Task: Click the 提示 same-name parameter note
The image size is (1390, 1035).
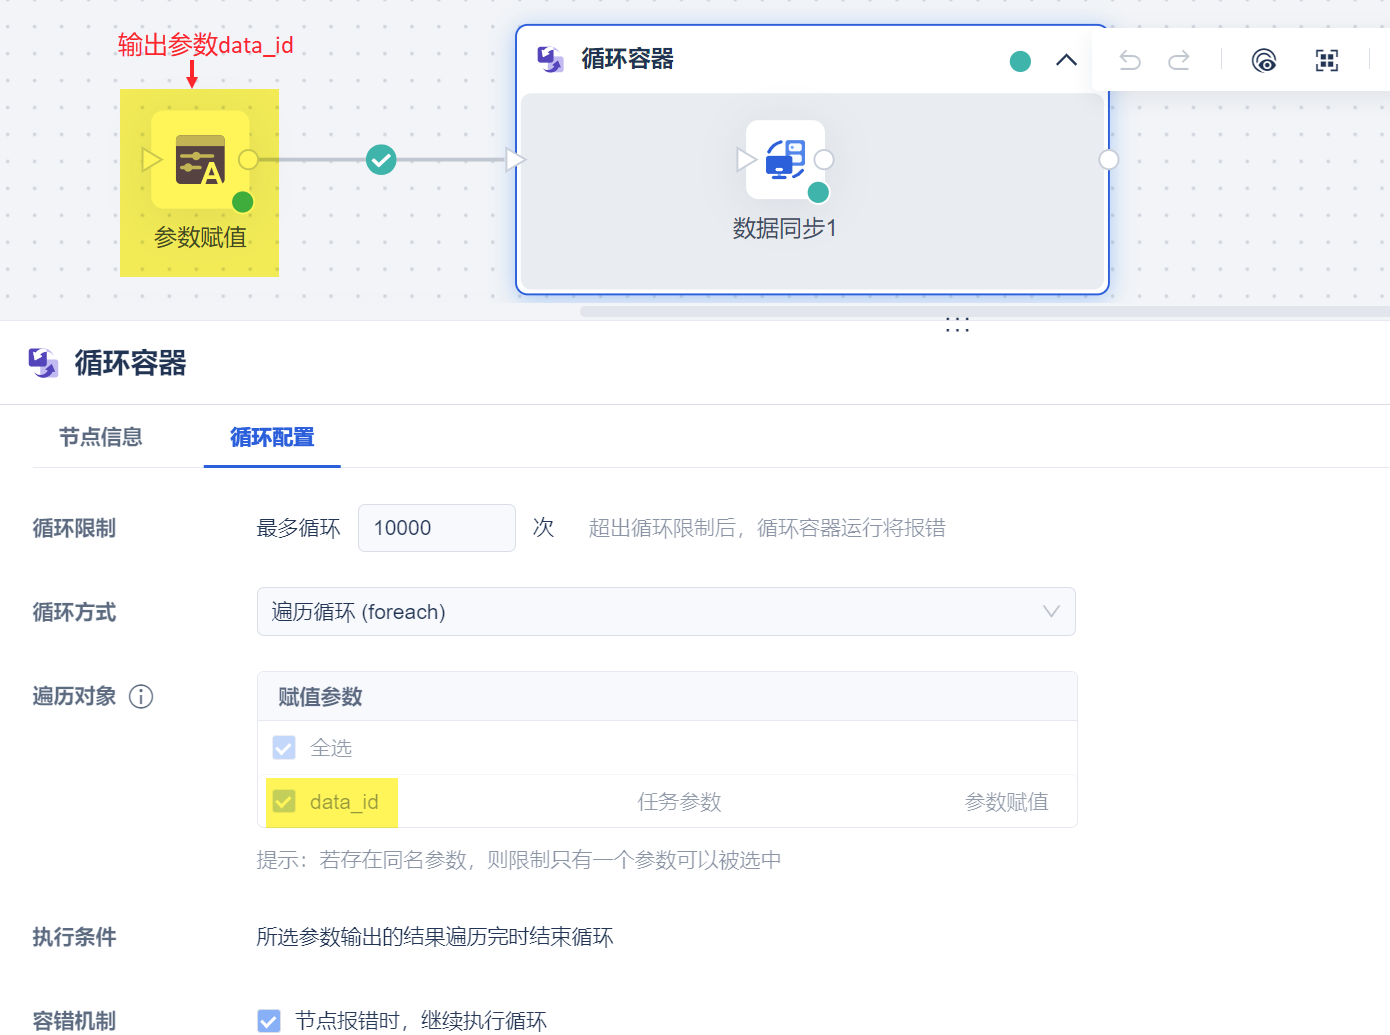Action: pos(519,860)
